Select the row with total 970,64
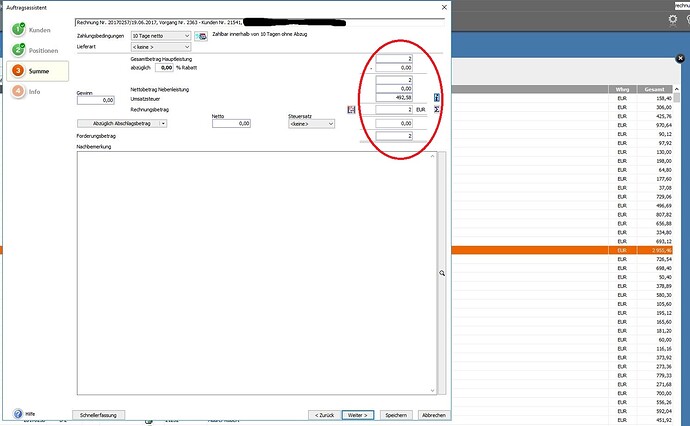690x426 pixels. (x=562, y=125)
